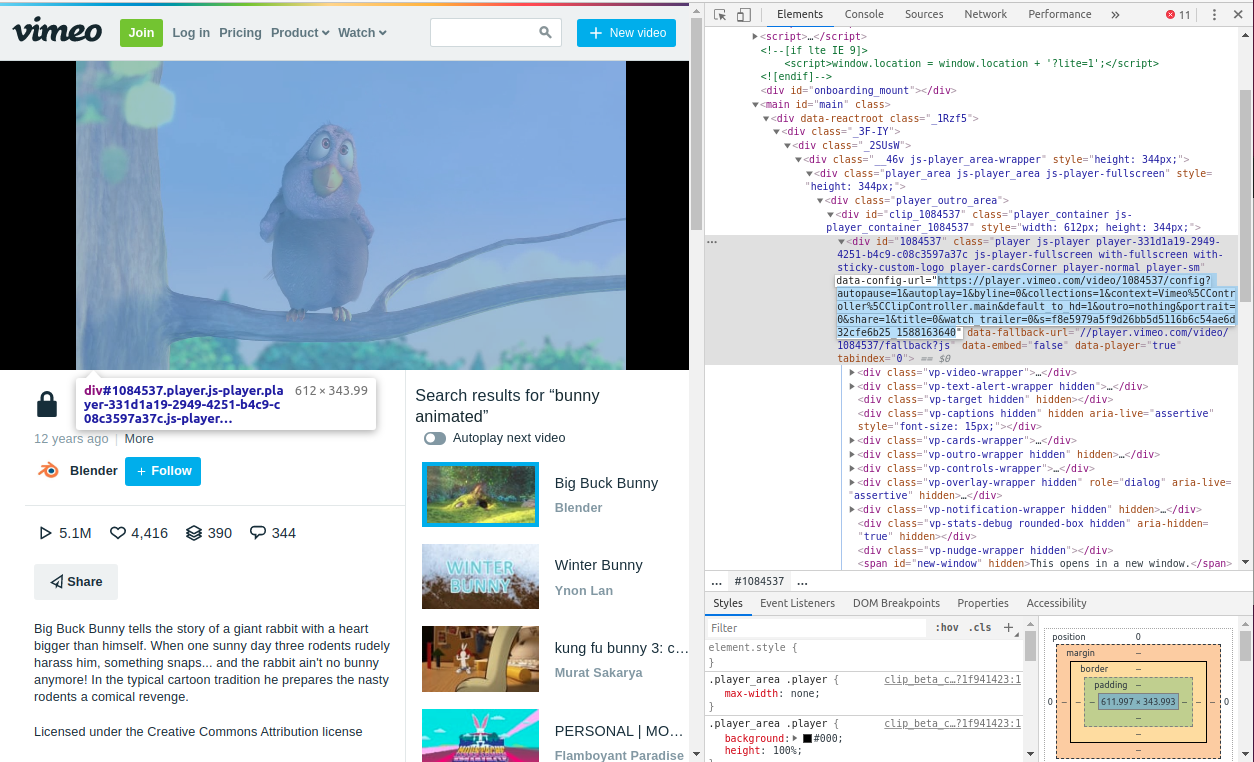Expand the background property triangle
The height and width of the screenshot is (762, 1254).
793,738
